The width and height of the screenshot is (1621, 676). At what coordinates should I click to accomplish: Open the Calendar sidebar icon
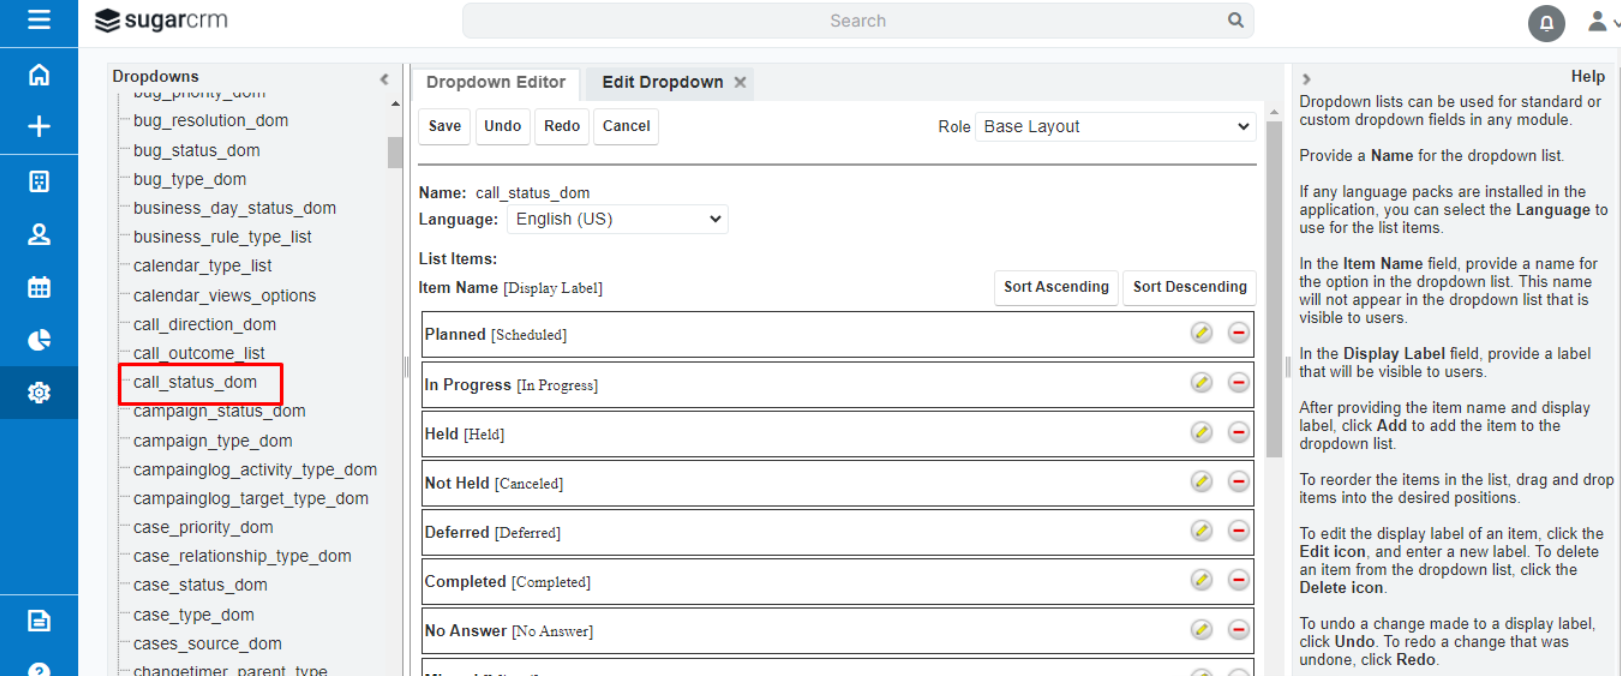39,288
